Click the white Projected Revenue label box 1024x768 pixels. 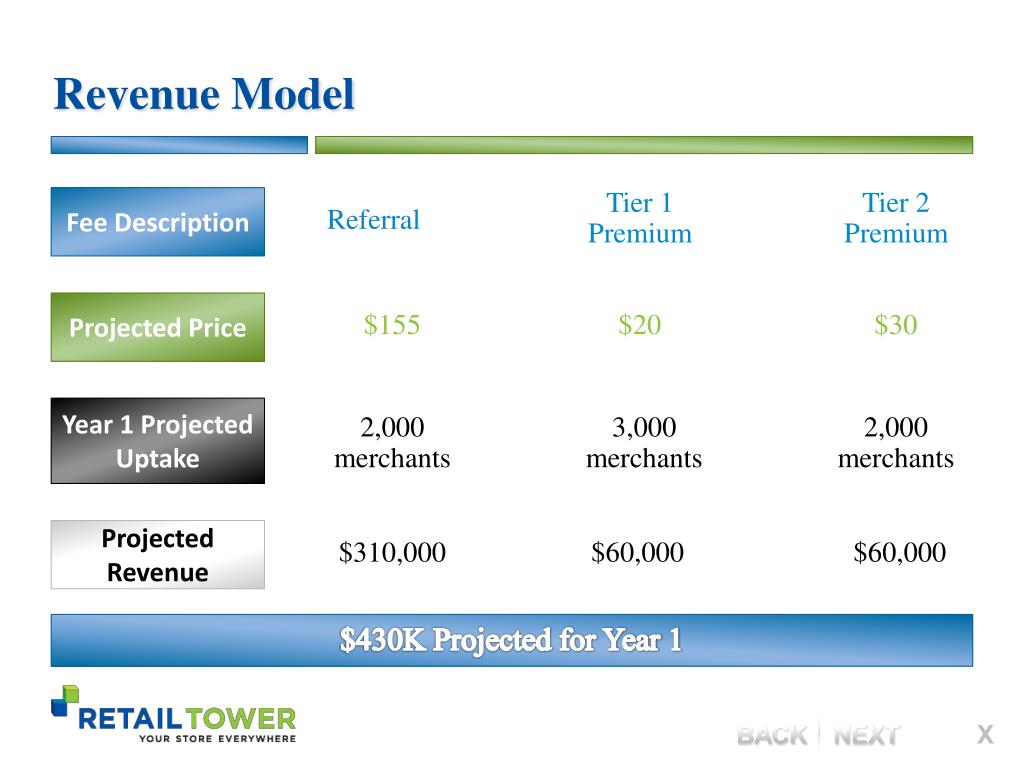coord(158,555)
